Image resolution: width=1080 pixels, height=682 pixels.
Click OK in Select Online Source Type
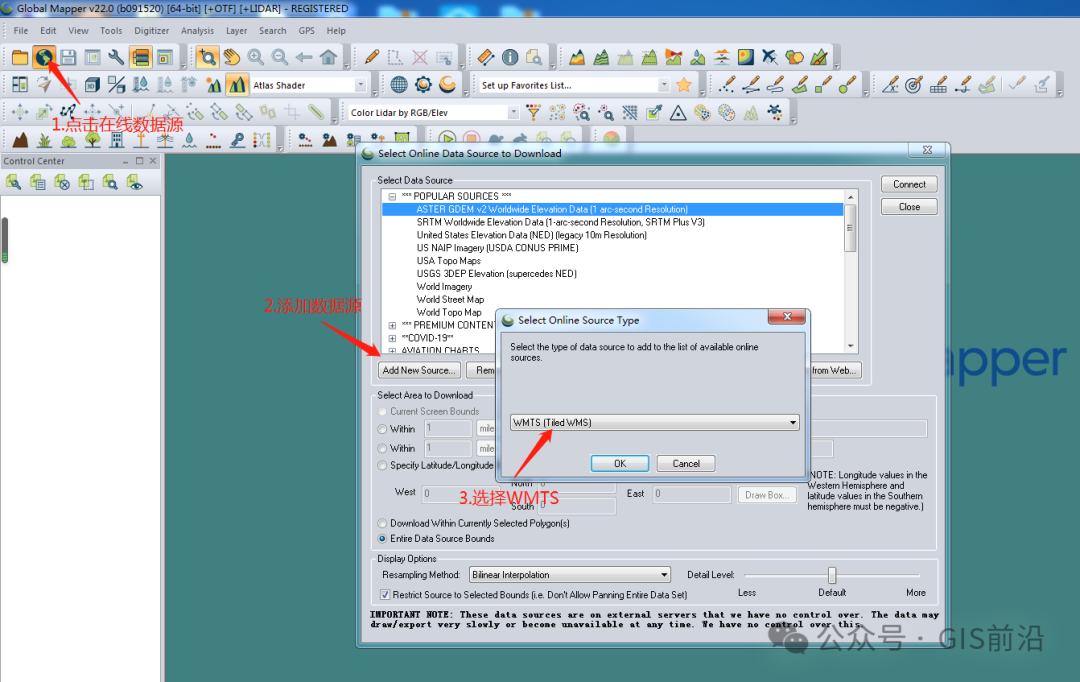[x=620, y=464]
